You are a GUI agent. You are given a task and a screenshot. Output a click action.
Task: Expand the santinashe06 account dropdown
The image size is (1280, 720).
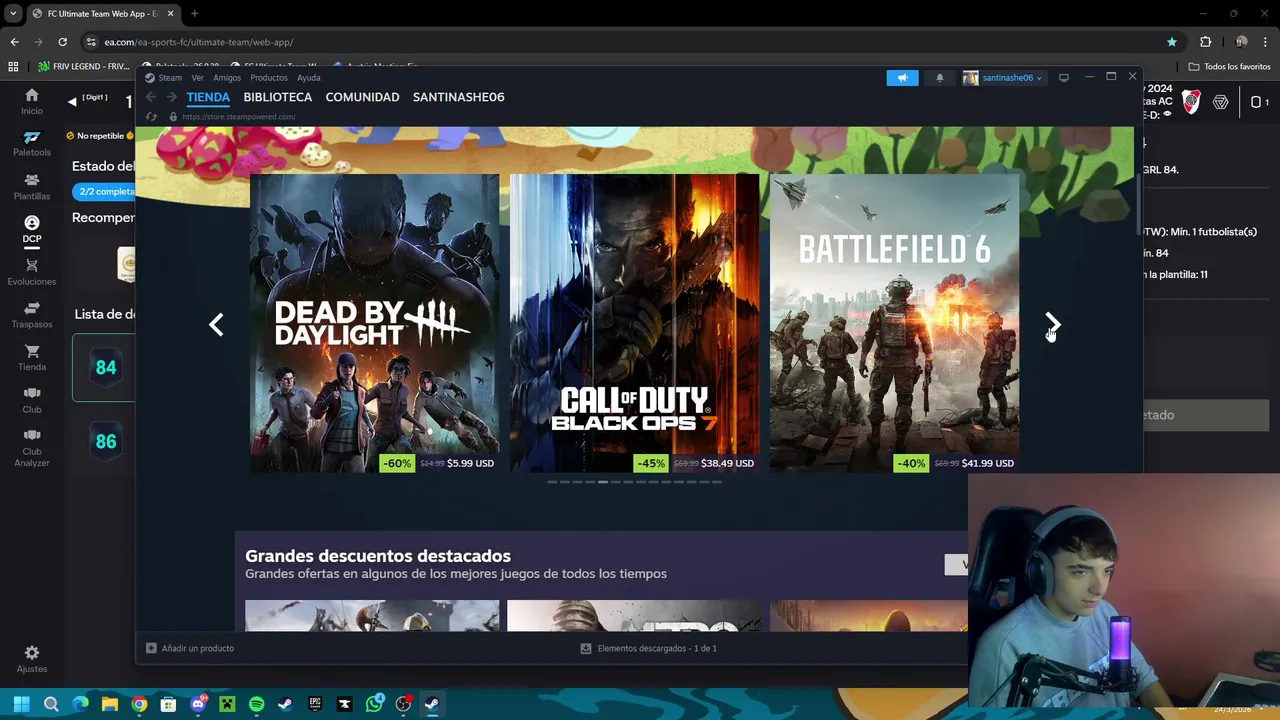[1003, 78]
